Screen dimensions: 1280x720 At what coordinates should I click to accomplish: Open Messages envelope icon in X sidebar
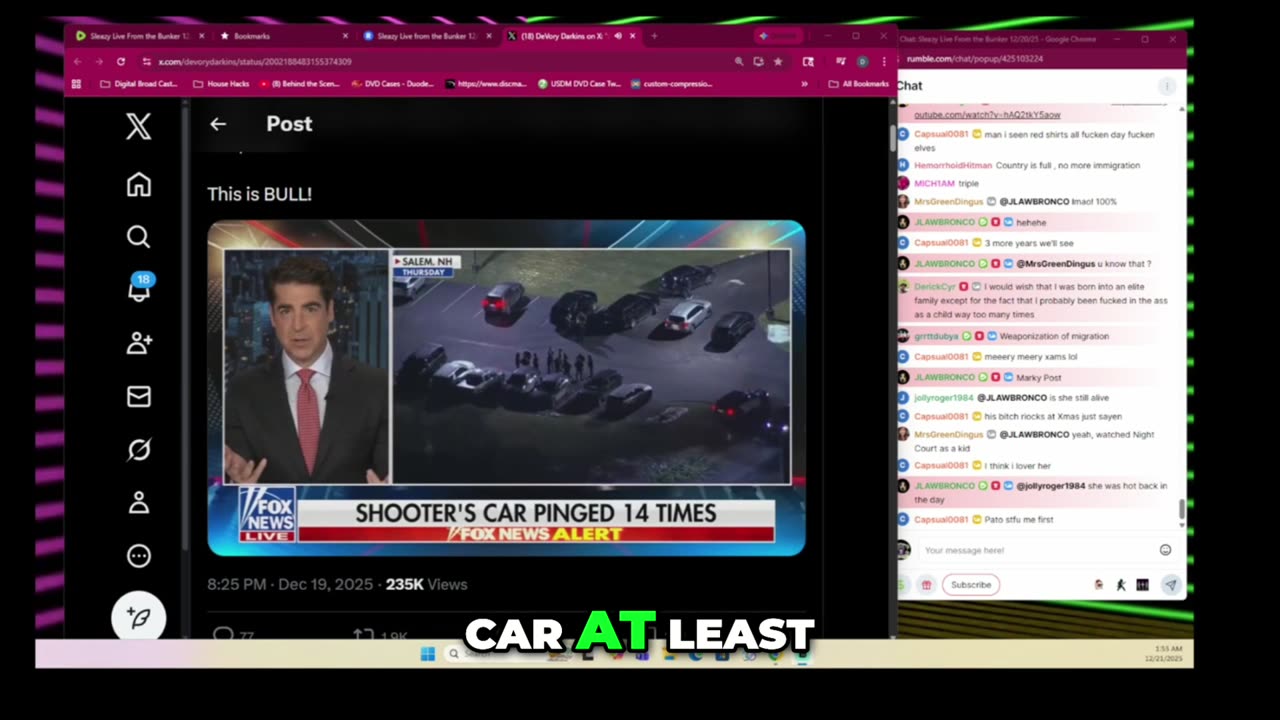click(139, 397)
